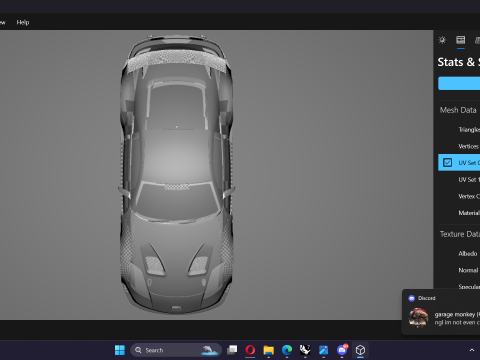Click the garage monkey avatar in notification
This screenshot has height=360, width=480.
click(418, 318)
